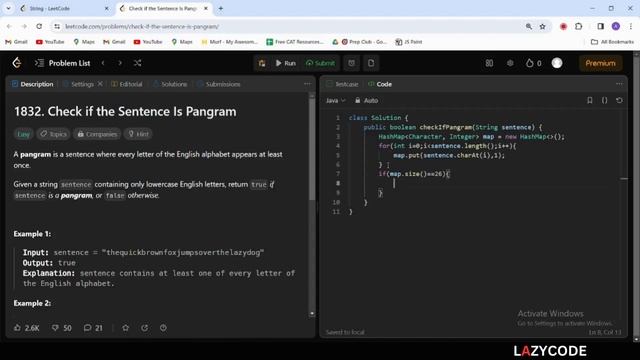The image size is (640, 360).
Task: Click the LeetCode logo icon
Action: coord(17,63)
